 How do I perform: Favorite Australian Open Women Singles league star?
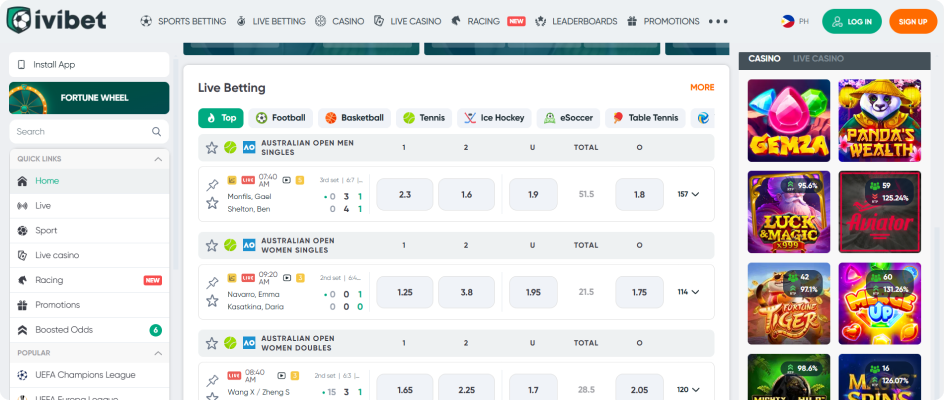coord(211,245)
